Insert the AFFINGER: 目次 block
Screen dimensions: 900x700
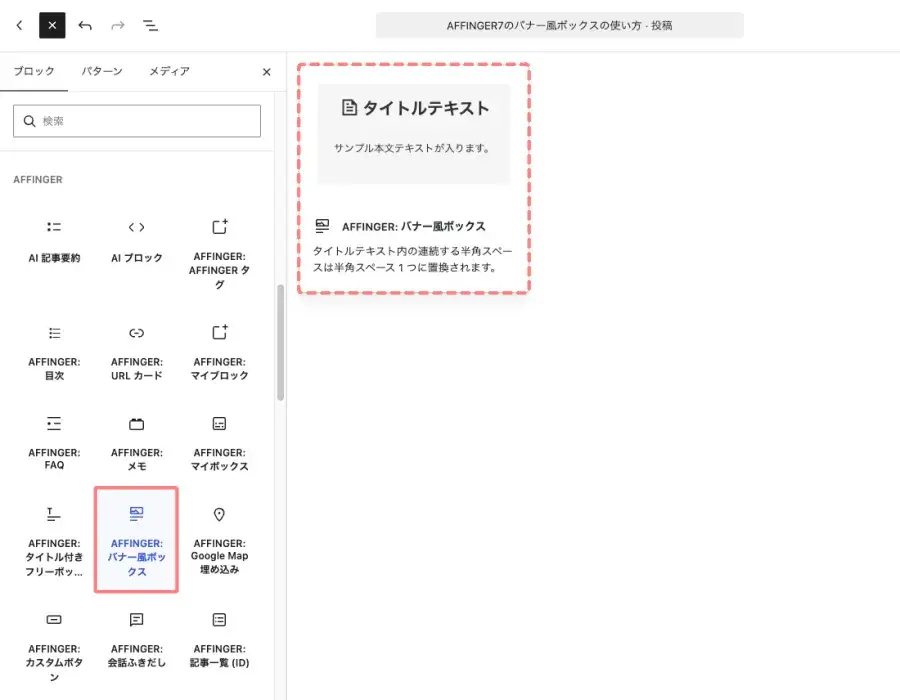pos(54,352)
